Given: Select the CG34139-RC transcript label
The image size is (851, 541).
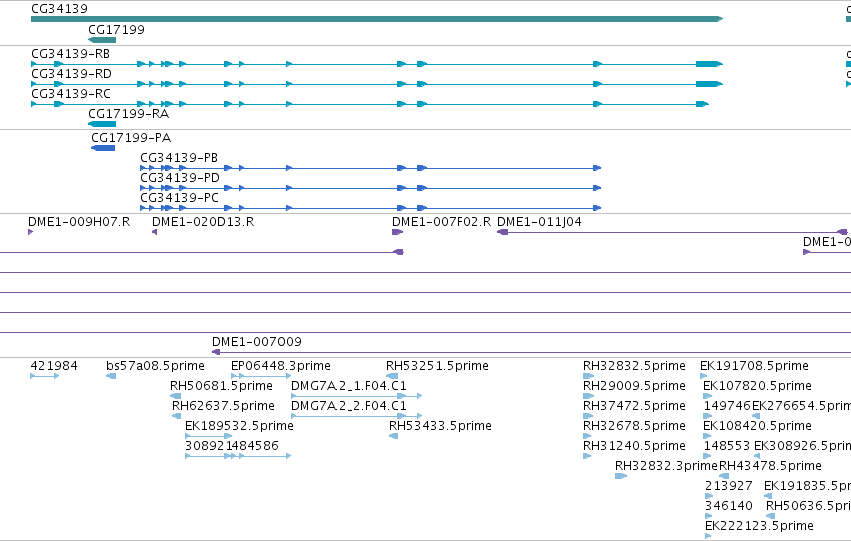Looking at the screenshot, I should pyautogui.click(x=71, y=94).
